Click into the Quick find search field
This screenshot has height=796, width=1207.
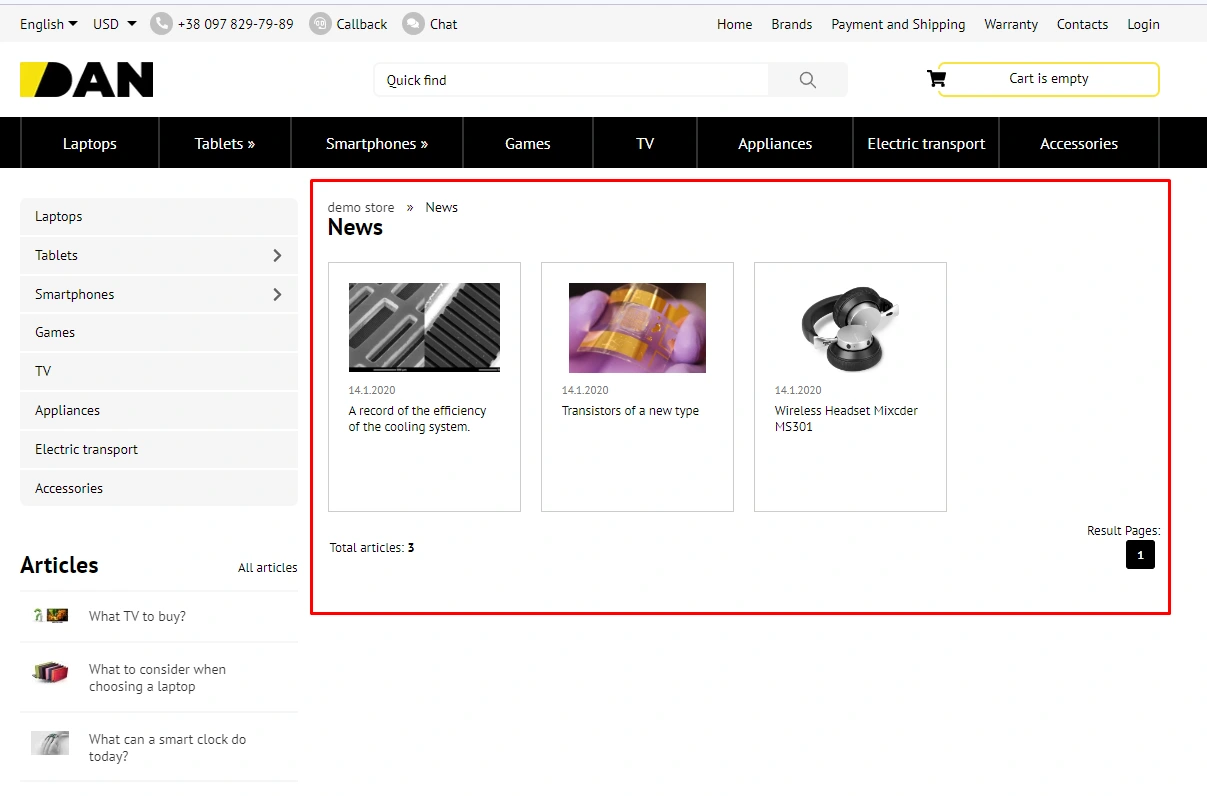(570, 80)
